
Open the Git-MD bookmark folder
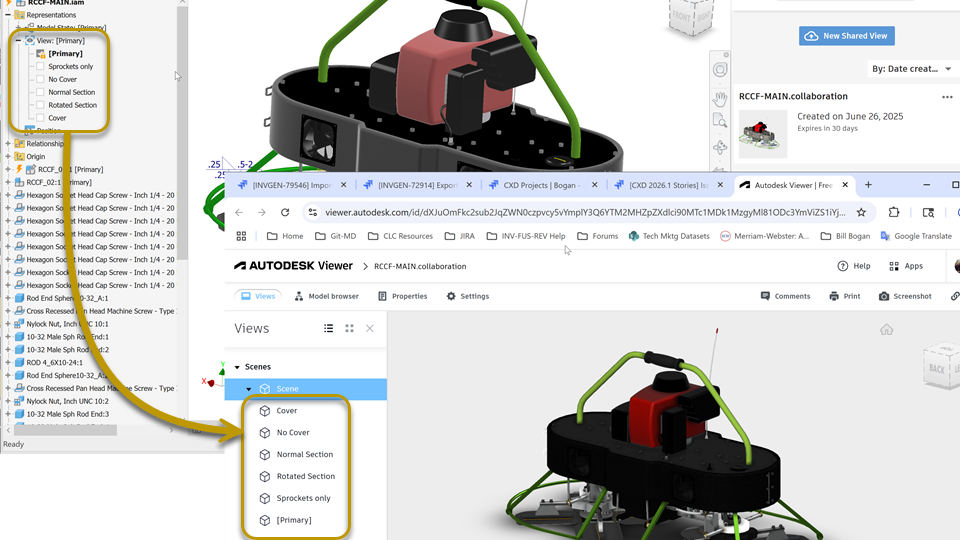(x=336, y=236)
